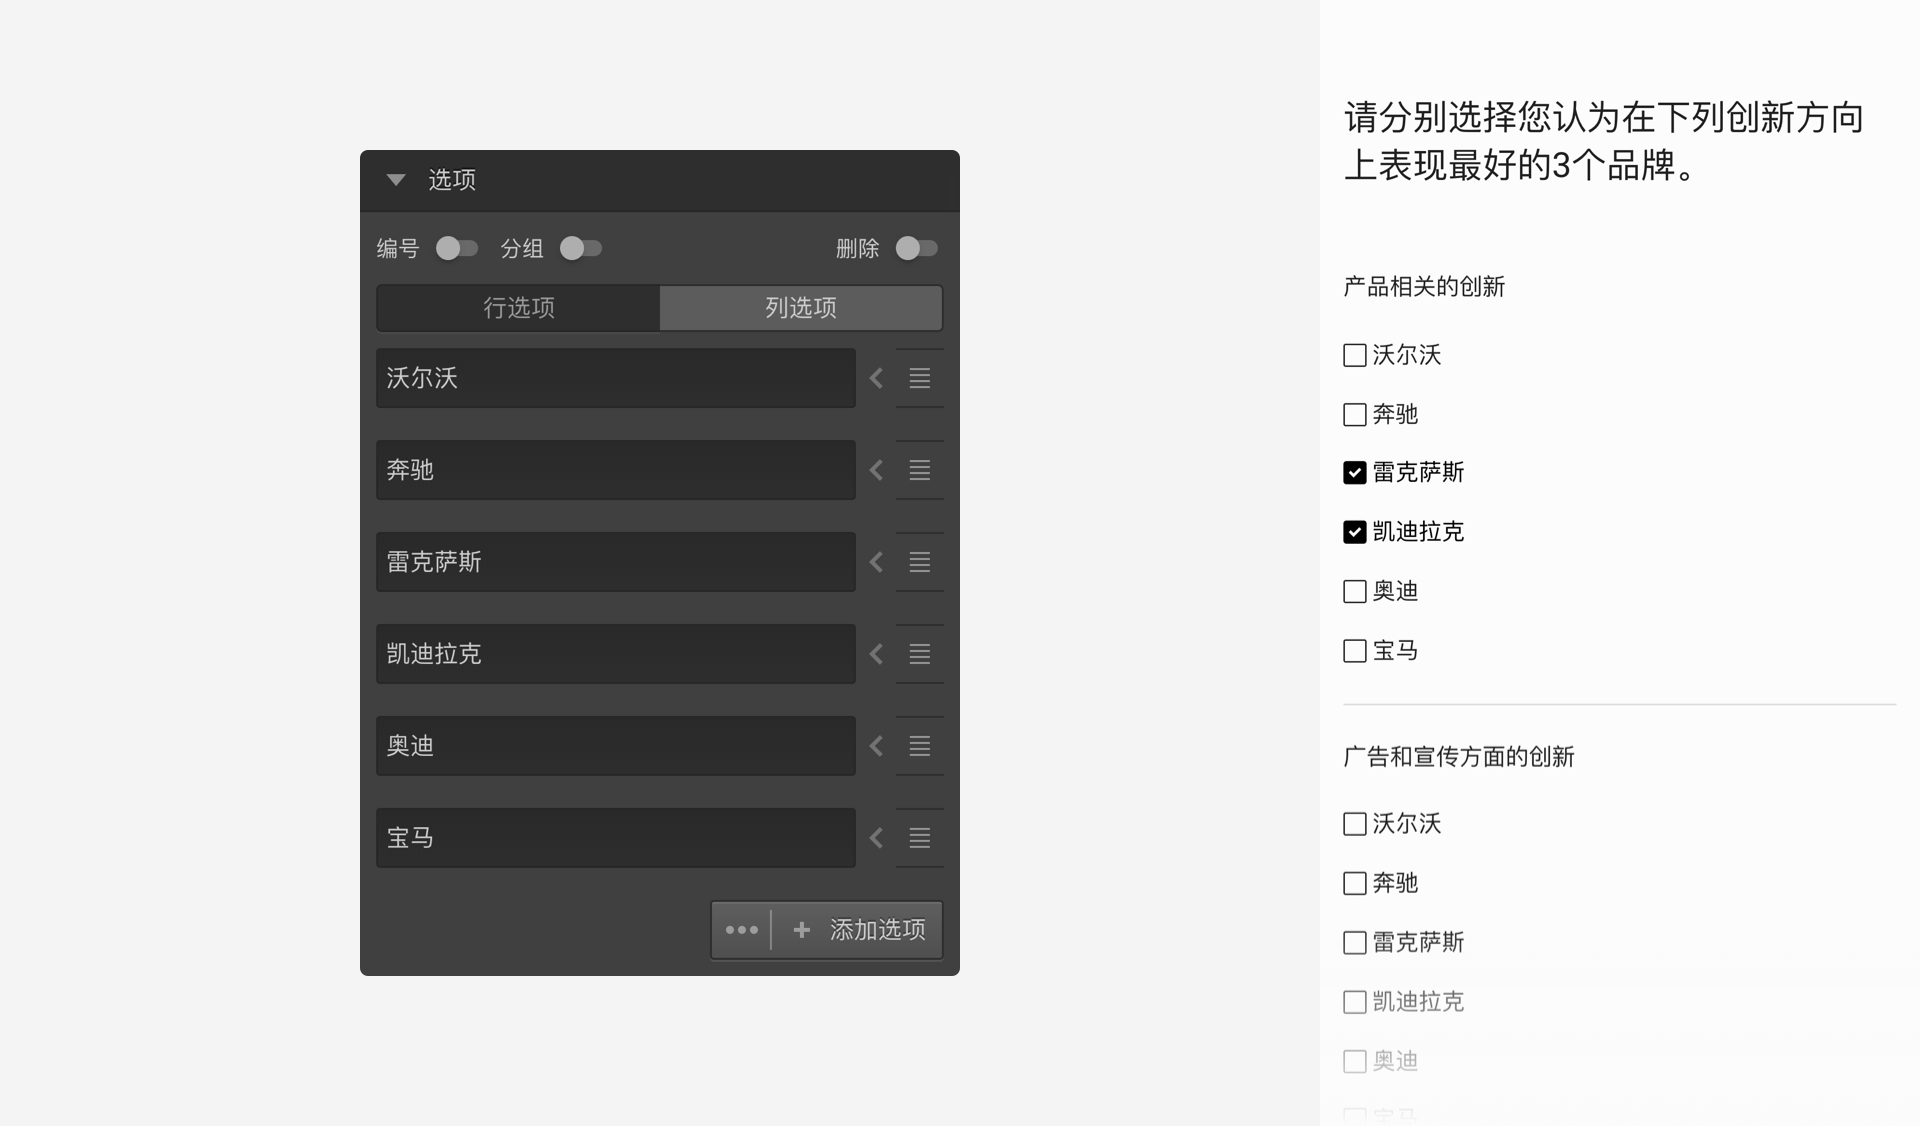The width and height of the screenshot is (1920, 1126).
Task: Switch to the 列选项 tab
Action: tap(801, 308)
